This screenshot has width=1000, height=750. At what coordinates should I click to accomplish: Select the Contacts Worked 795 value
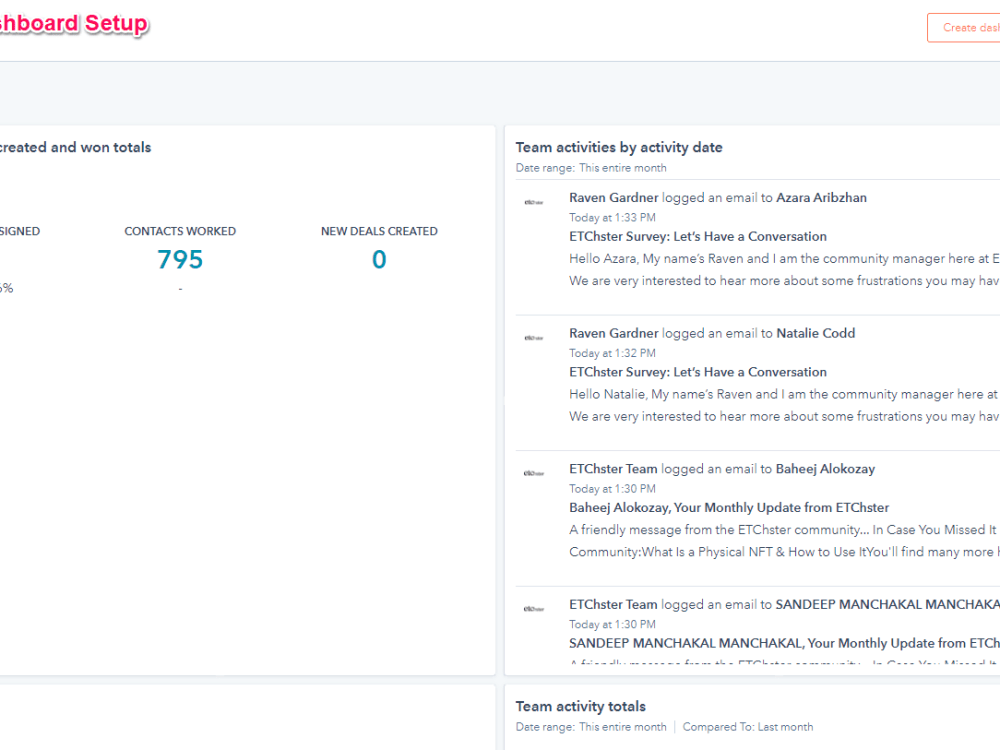[x=180, y=260]
